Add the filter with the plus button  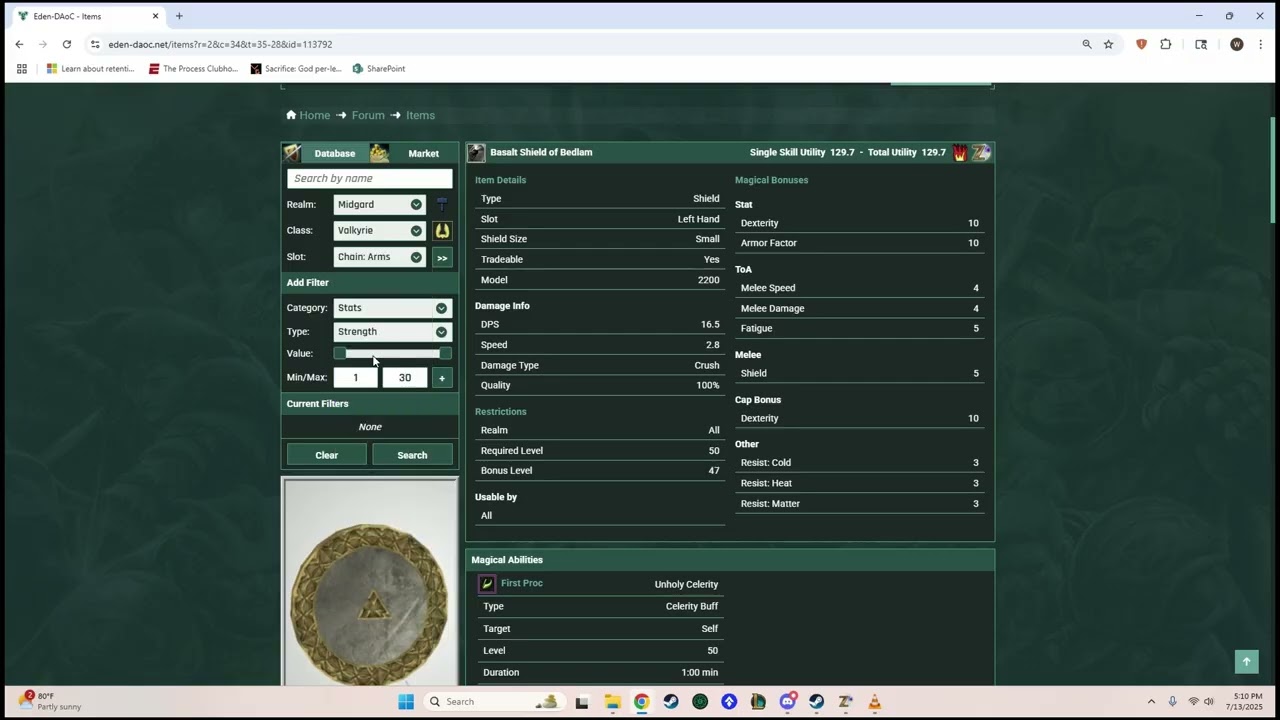coord(442,378)
